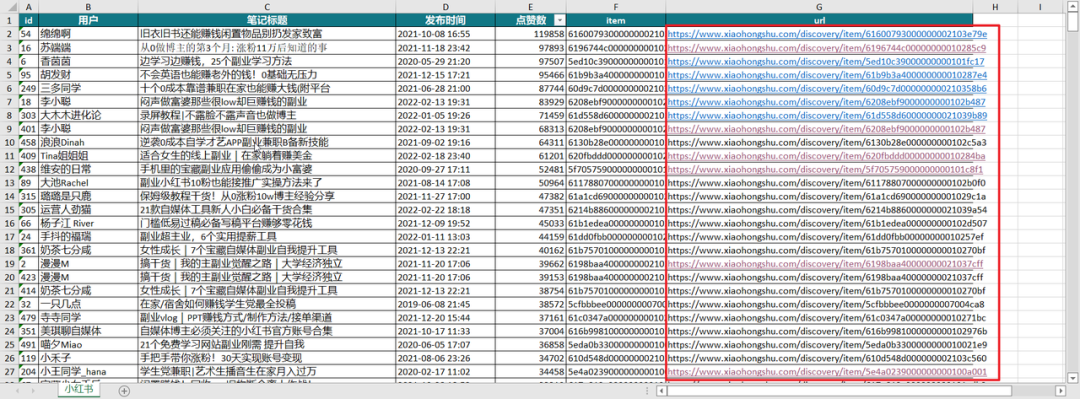The height and width of the screenshot is (399, 1080).
Task: Select title 手机里的宝藏副业应用偷偷成为小富婆
Action: tap(267, 169)
